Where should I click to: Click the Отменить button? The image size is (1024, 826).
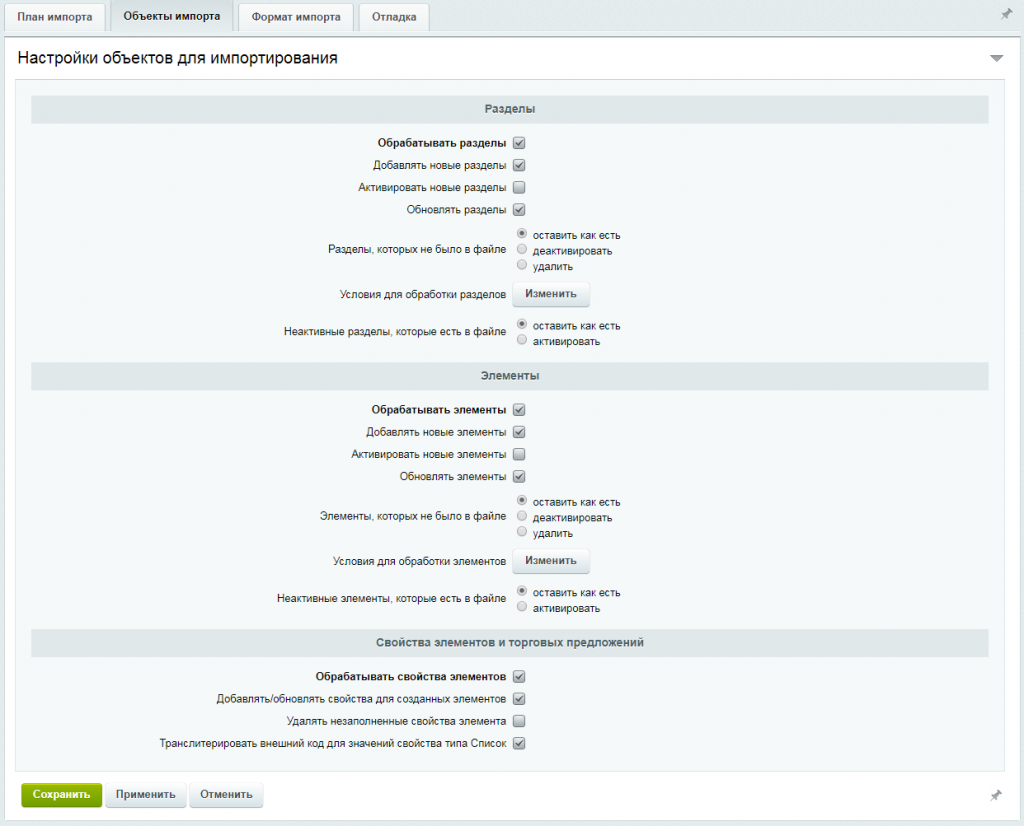click(x=226, y=795)
